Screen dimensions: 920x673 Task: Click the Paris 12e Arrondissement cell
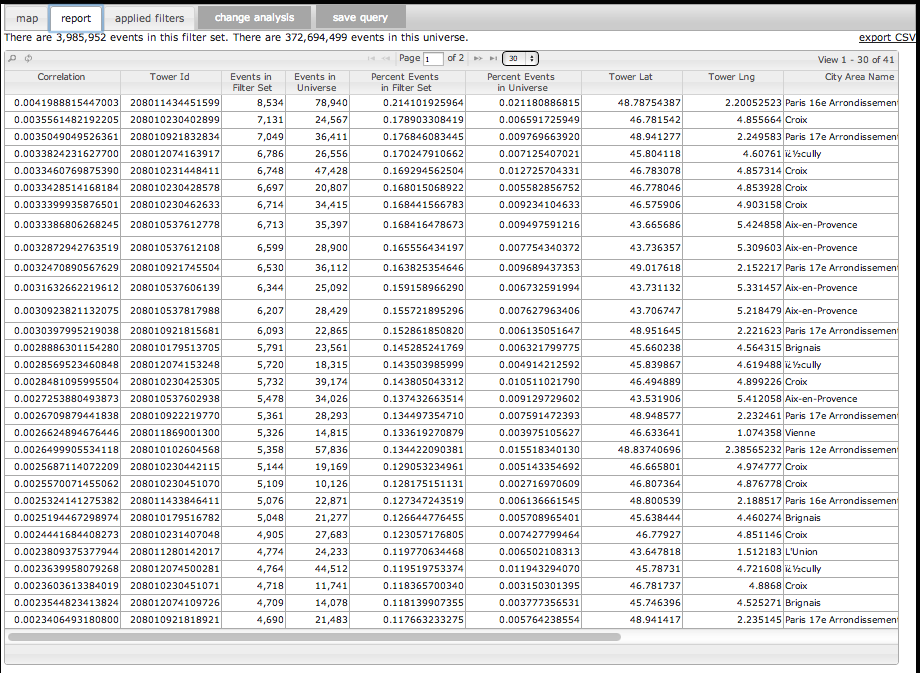(841, 449)
